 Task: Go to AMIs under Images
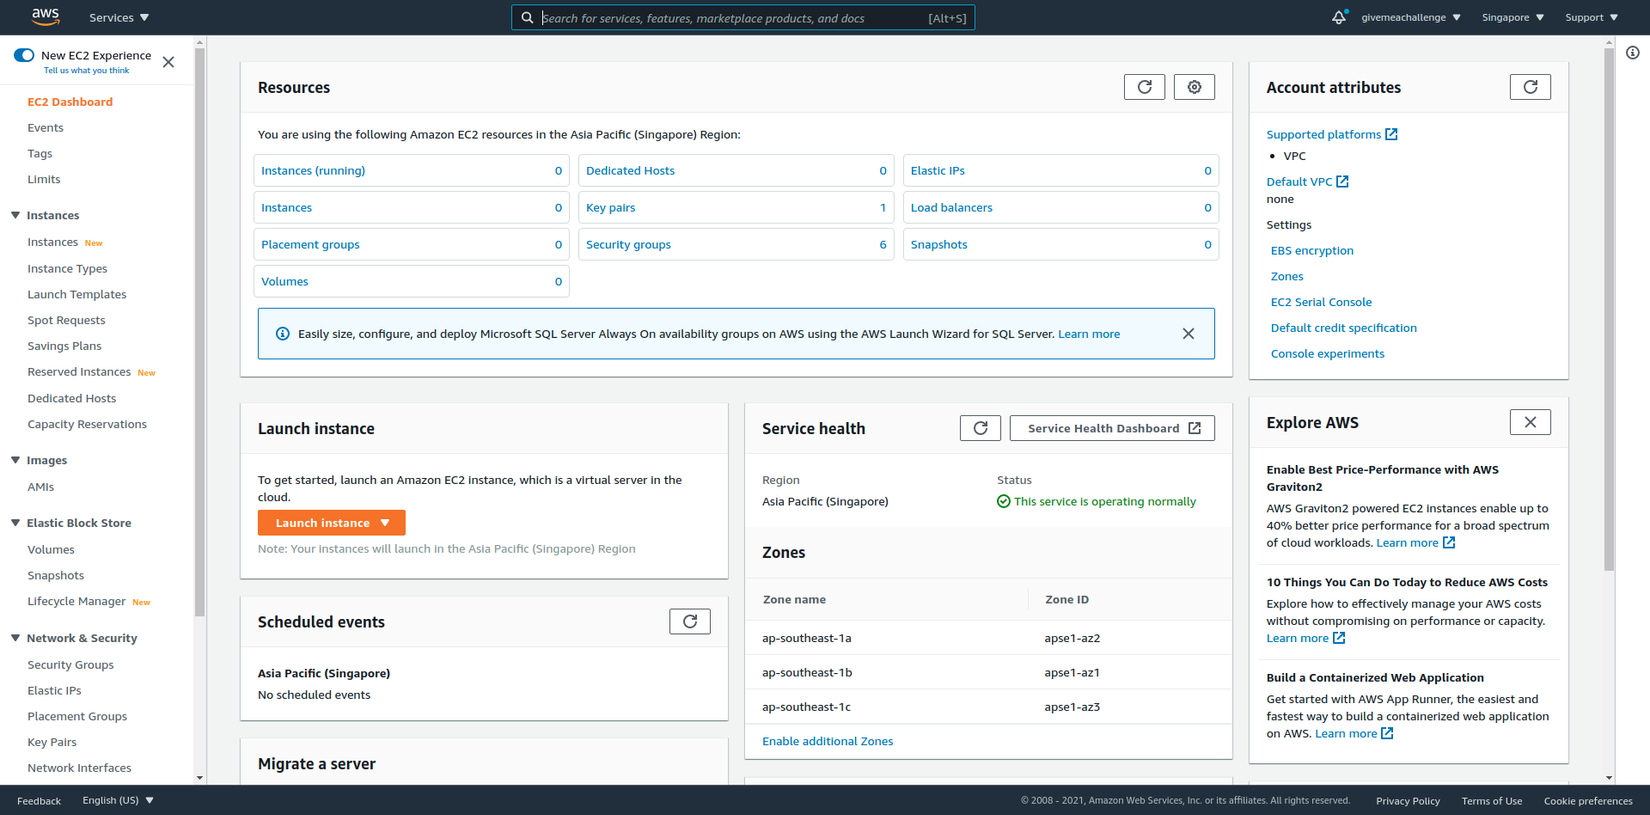(41, 487)
